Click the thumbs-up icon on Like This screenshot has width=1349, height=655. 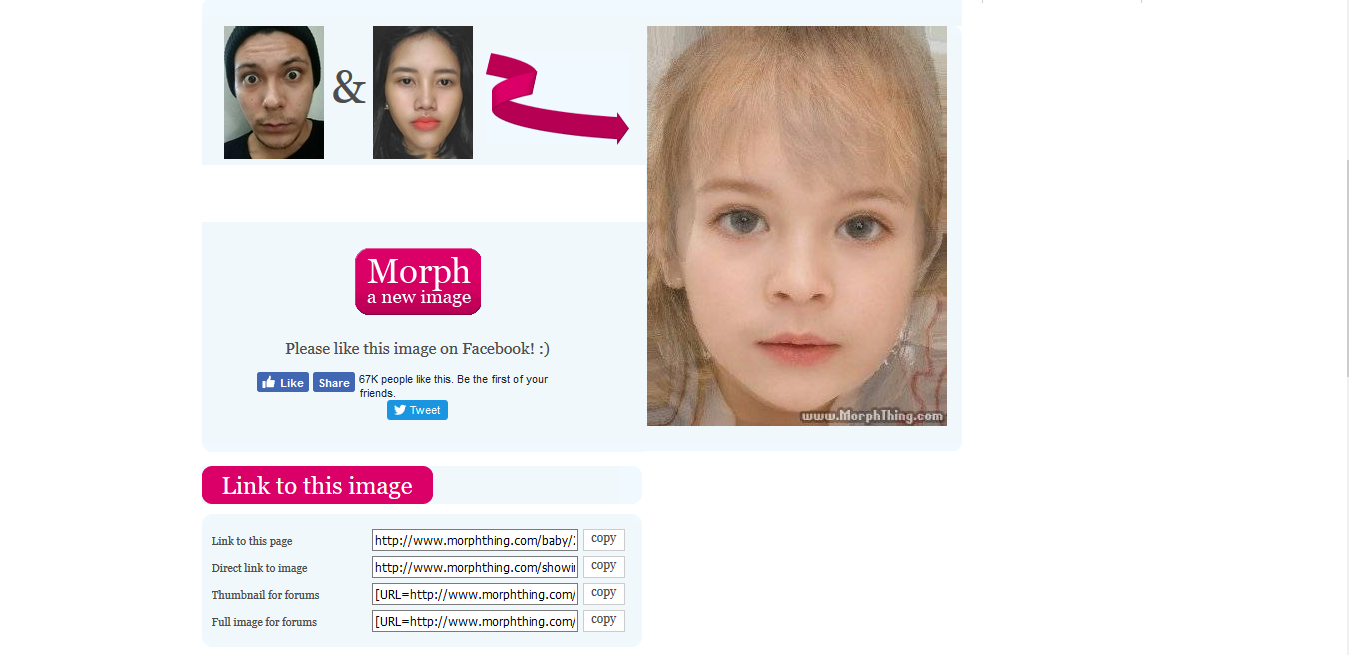click(268, 382)
